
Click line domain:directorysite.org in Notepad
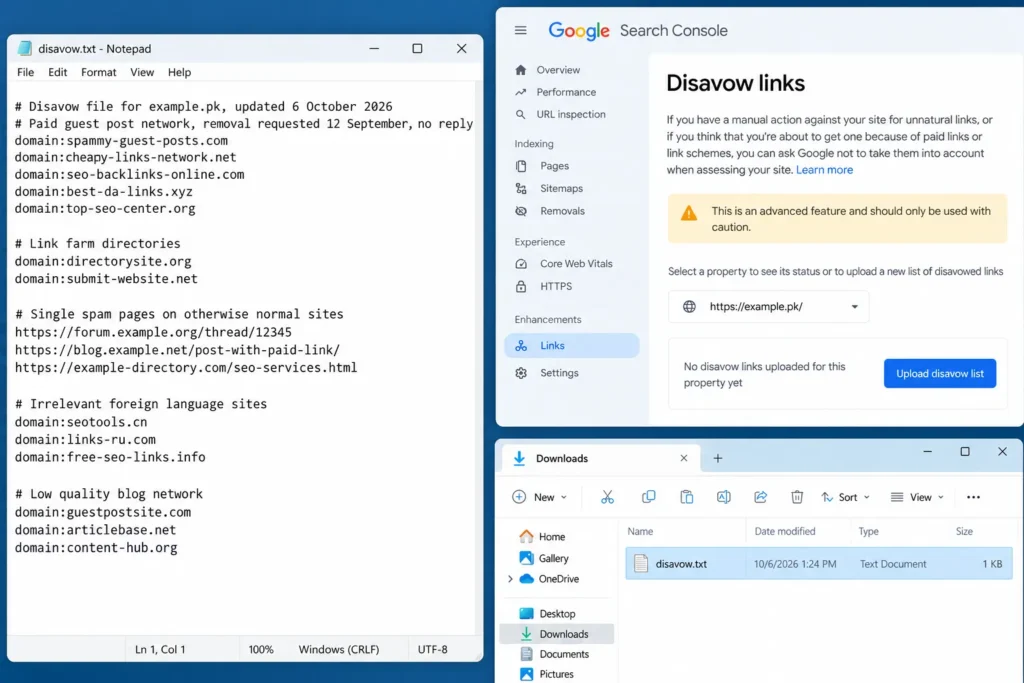pyautogui.click(x=103, y=261)
